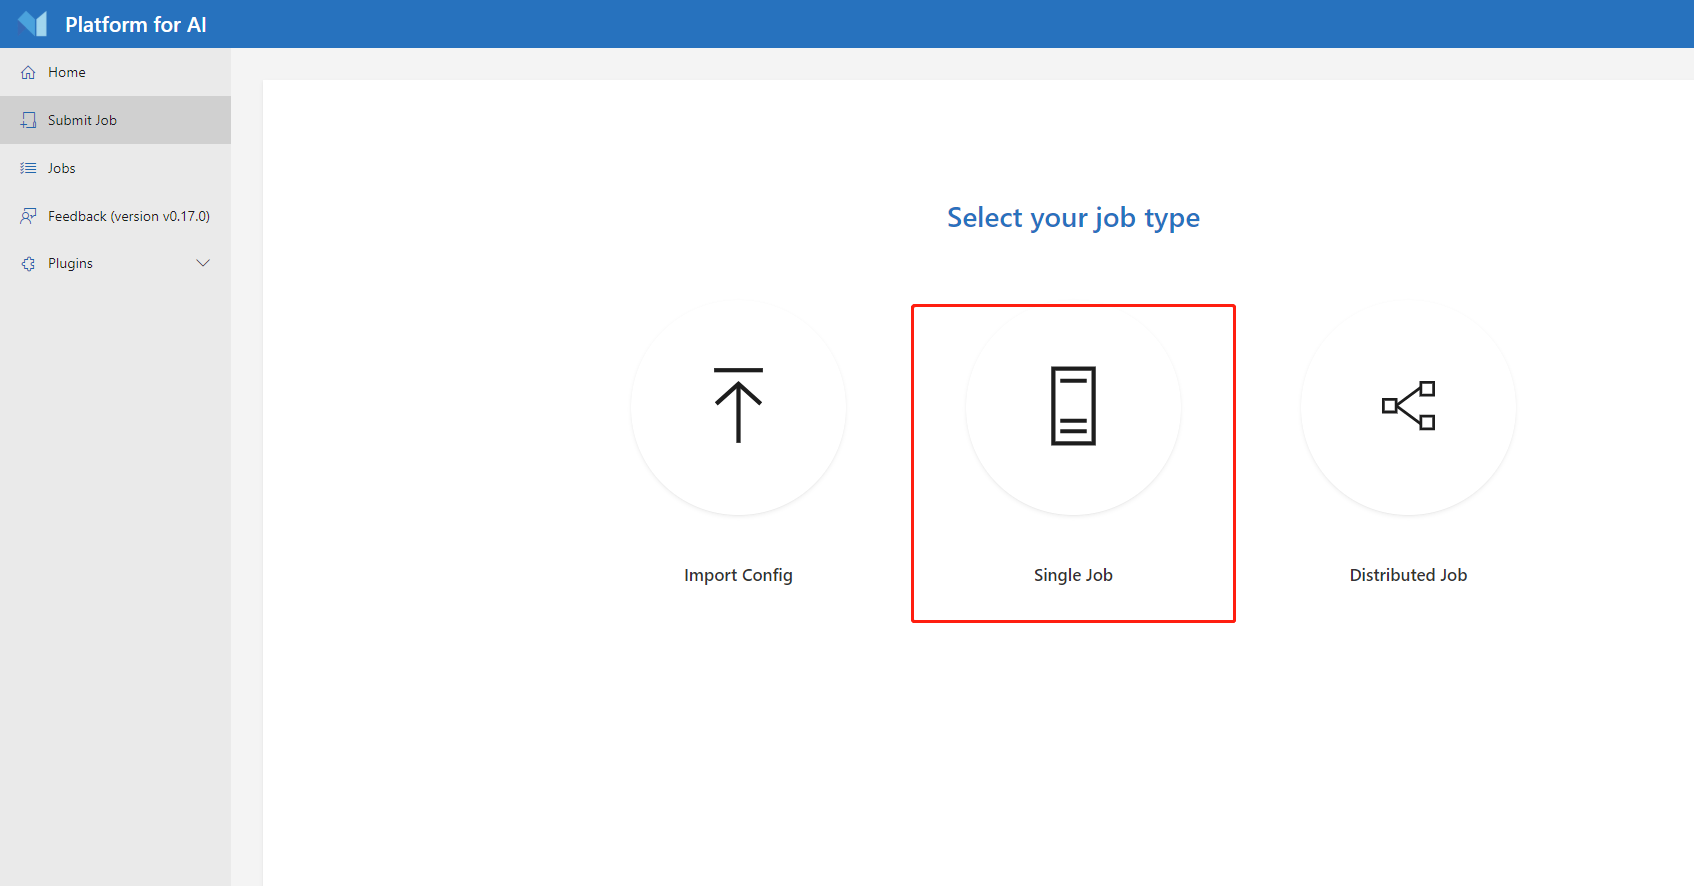The image size is (1694, 886).
Task: Click the Plugins puzzle icon in sidebar
Action: point(28,264)
